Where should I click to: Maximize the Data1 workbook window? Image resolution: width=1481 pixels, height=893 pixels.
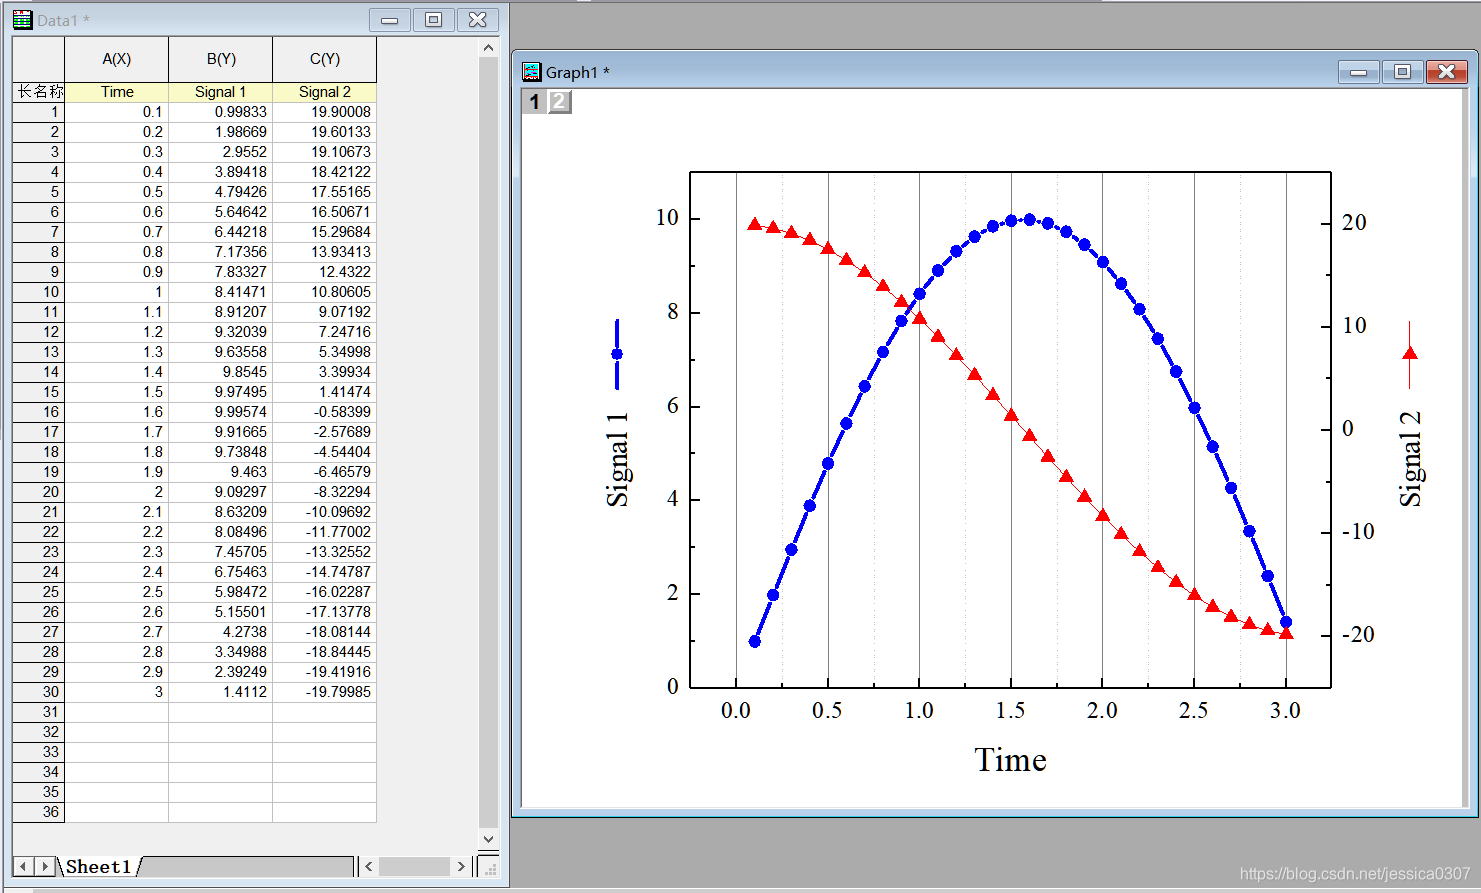coord(434,20)
